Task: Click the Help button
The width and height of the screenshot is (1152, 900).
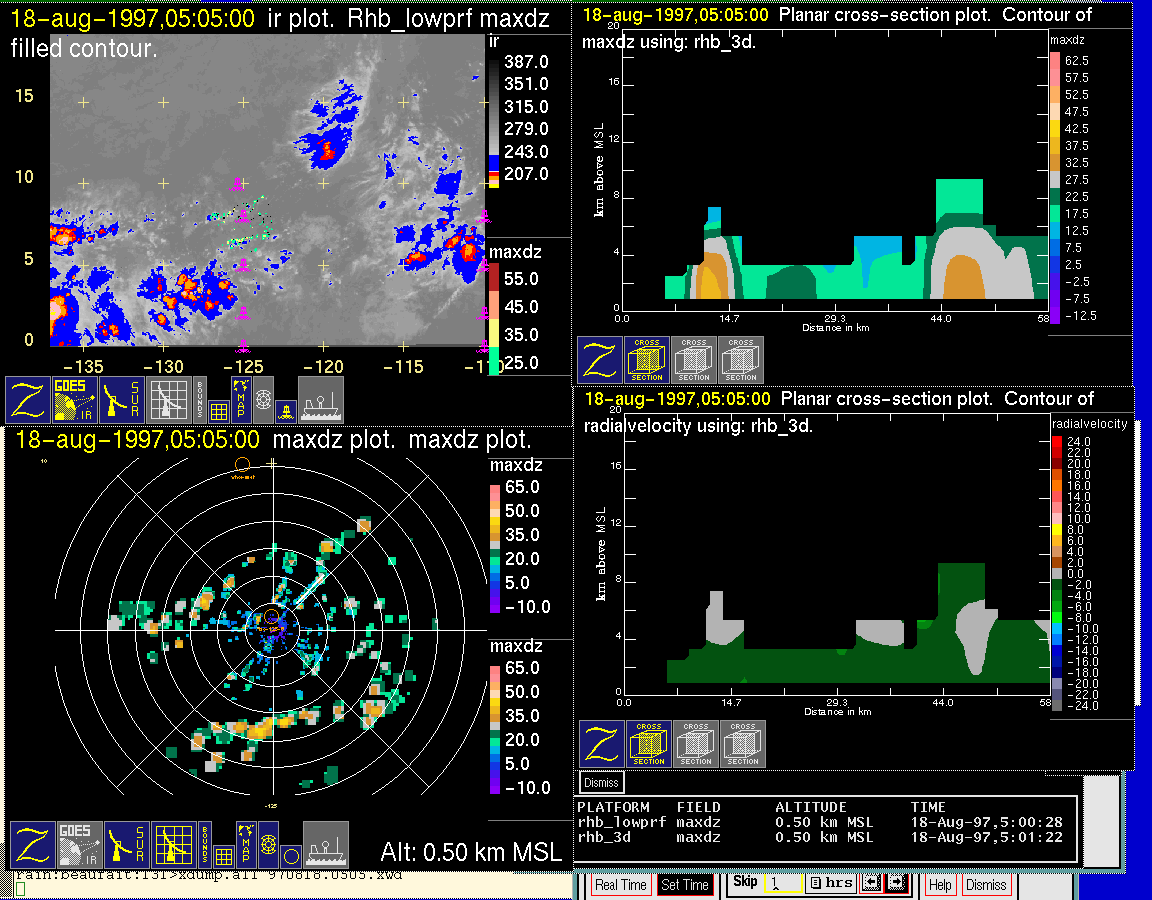Action: tap(940, 885)
